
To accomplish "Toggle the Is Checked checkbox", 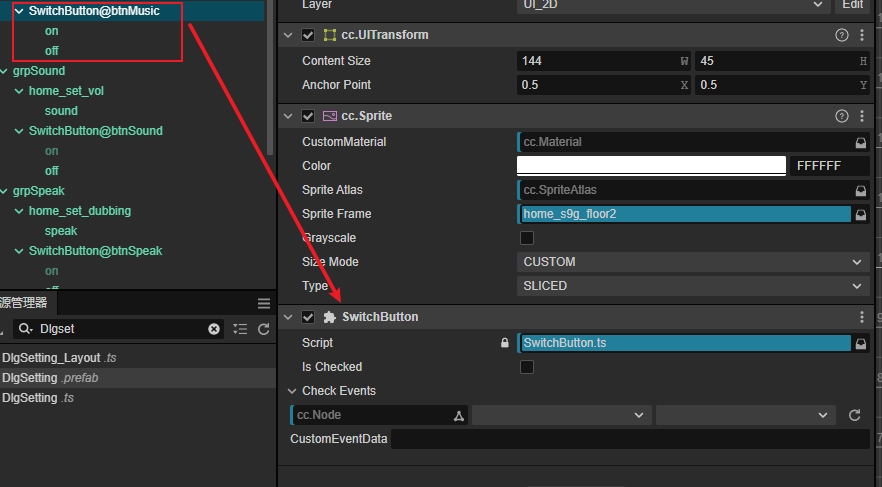I will (527, 367).
